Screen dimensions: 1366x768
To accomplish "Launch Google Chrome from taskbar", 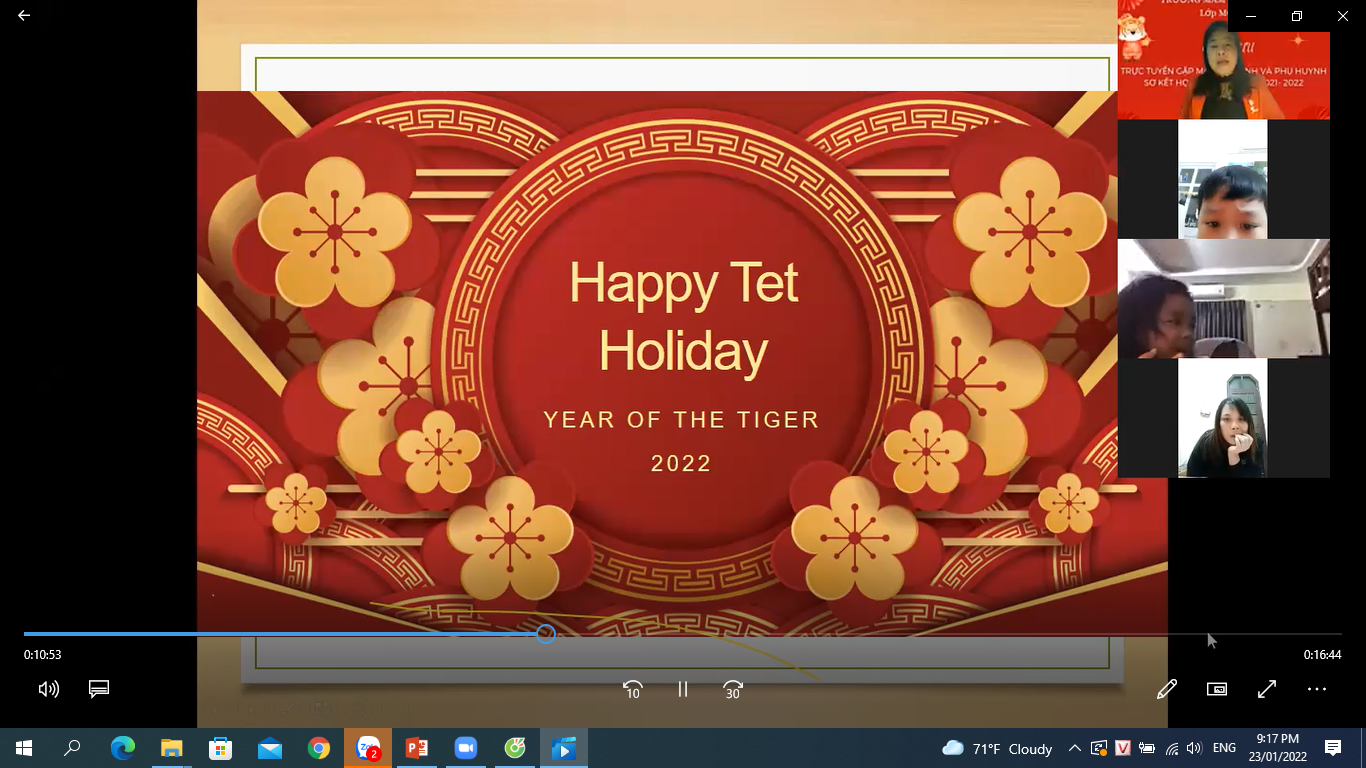I will 319,748.
